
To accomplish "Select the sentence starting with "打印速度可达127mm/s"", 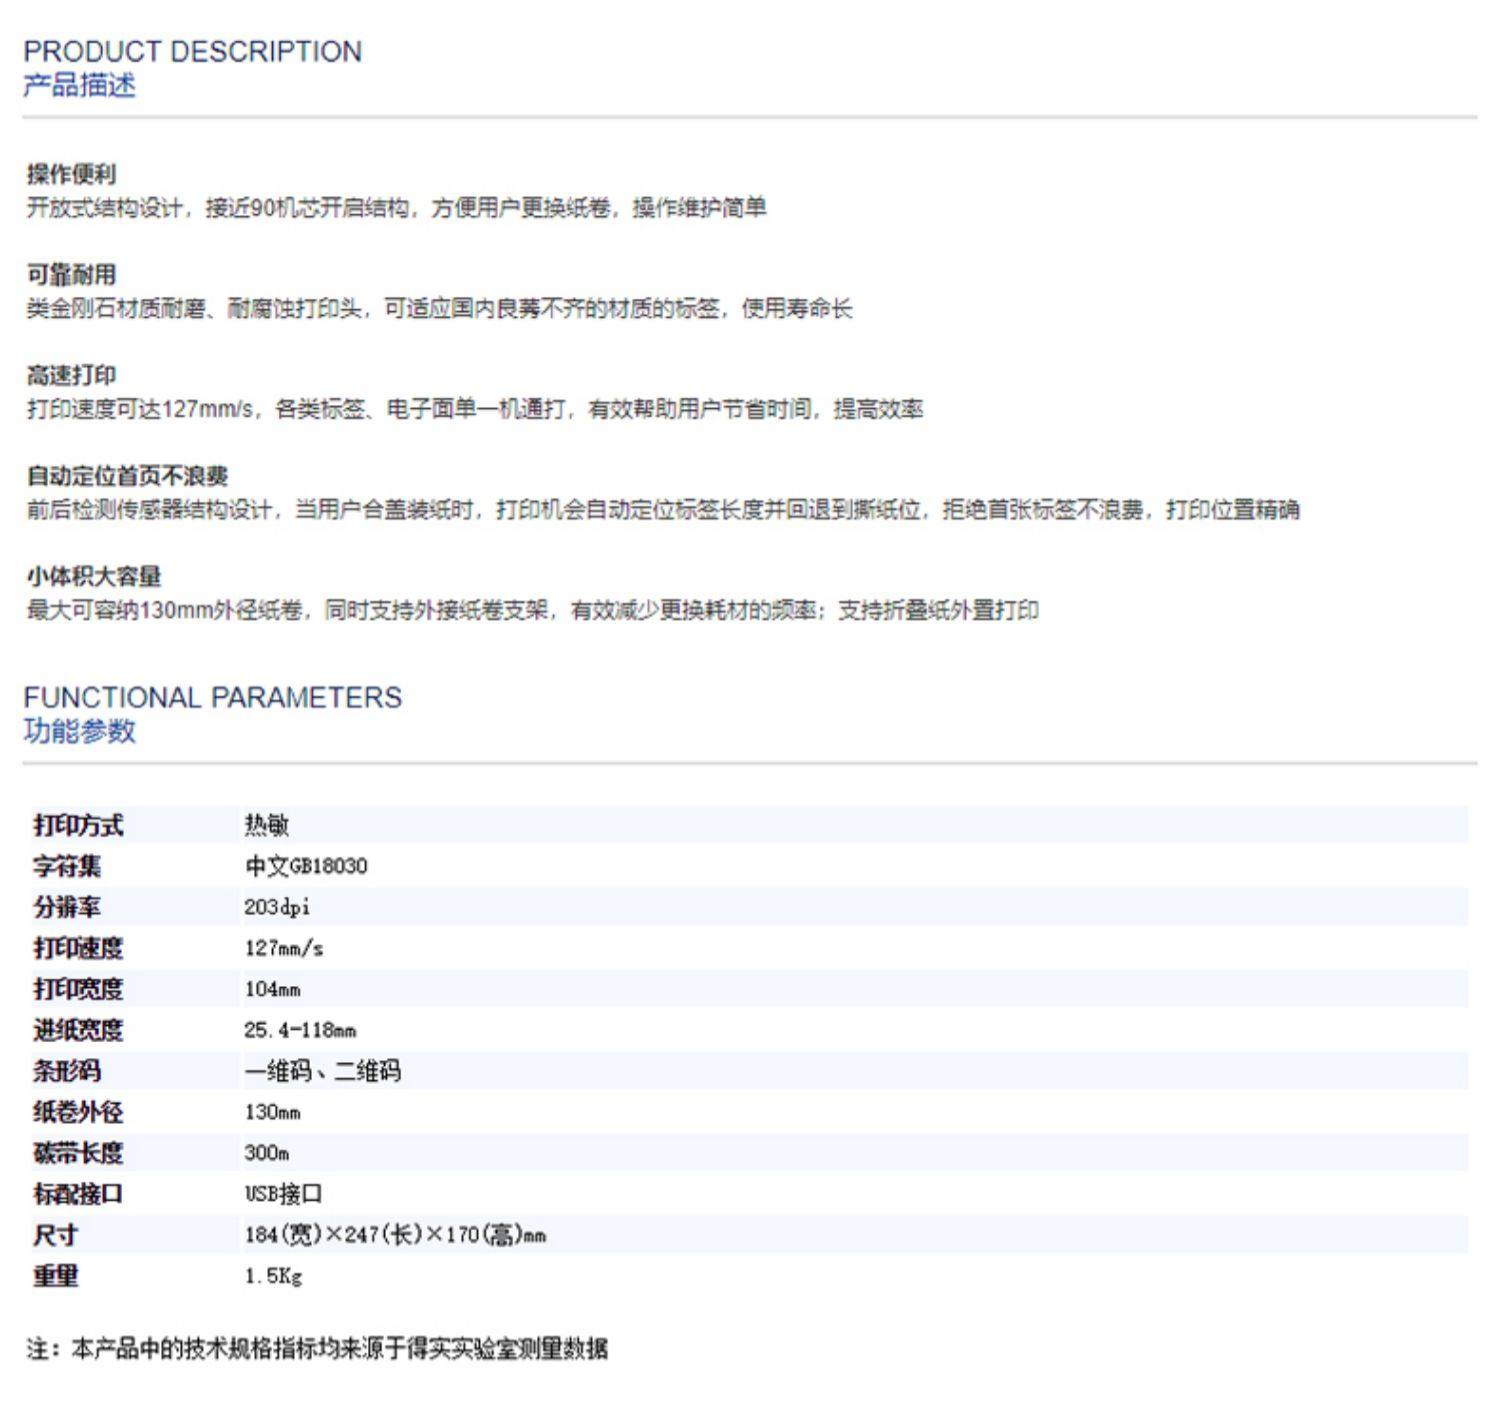I will 475,409.
